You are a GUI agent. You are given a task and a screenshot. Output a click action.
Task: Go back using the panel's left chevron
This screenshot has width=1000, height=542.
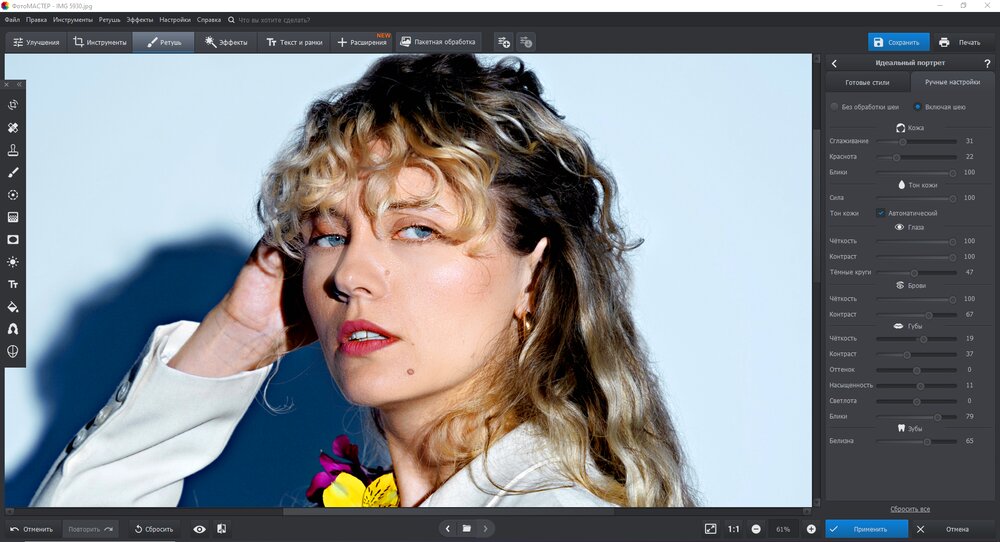[x=834, y=63]
